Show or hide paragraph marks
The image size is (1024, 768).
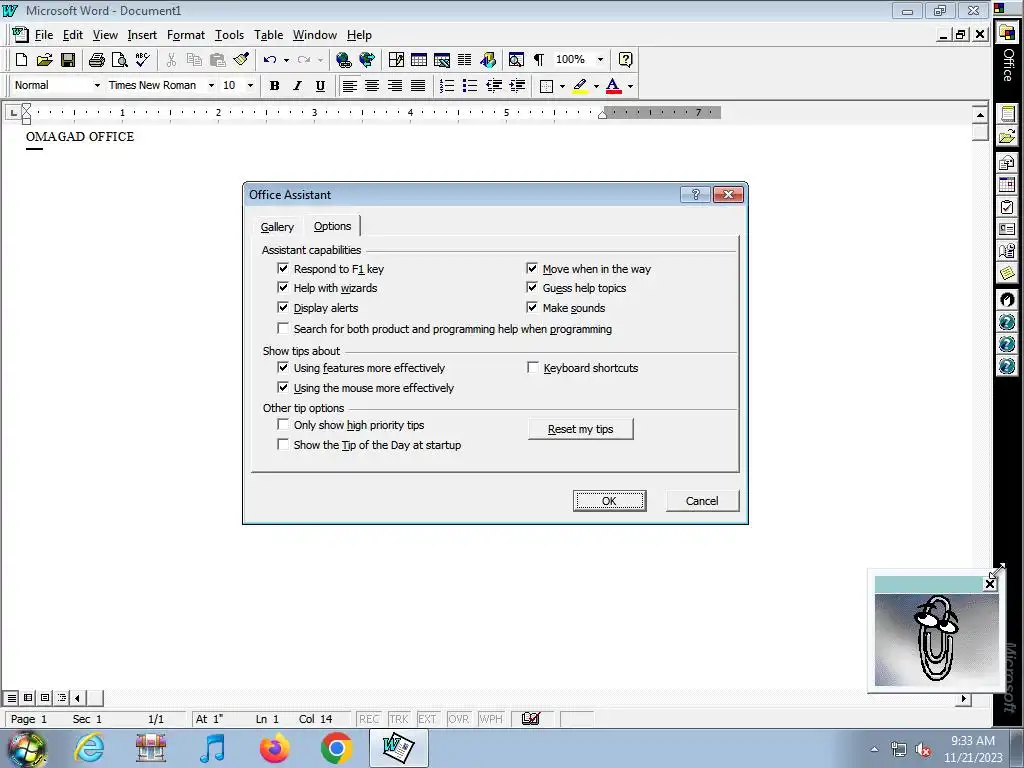tap(539, 60)
